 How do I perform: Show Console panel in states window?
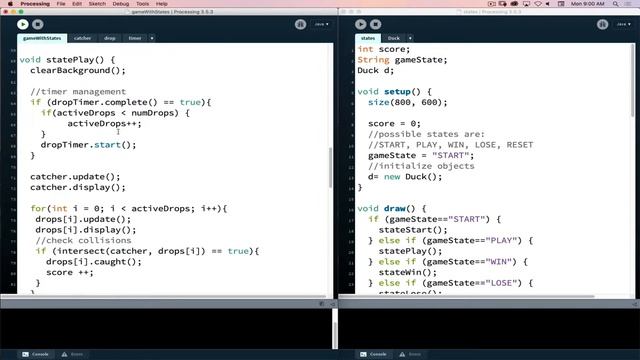click(373, 354)
